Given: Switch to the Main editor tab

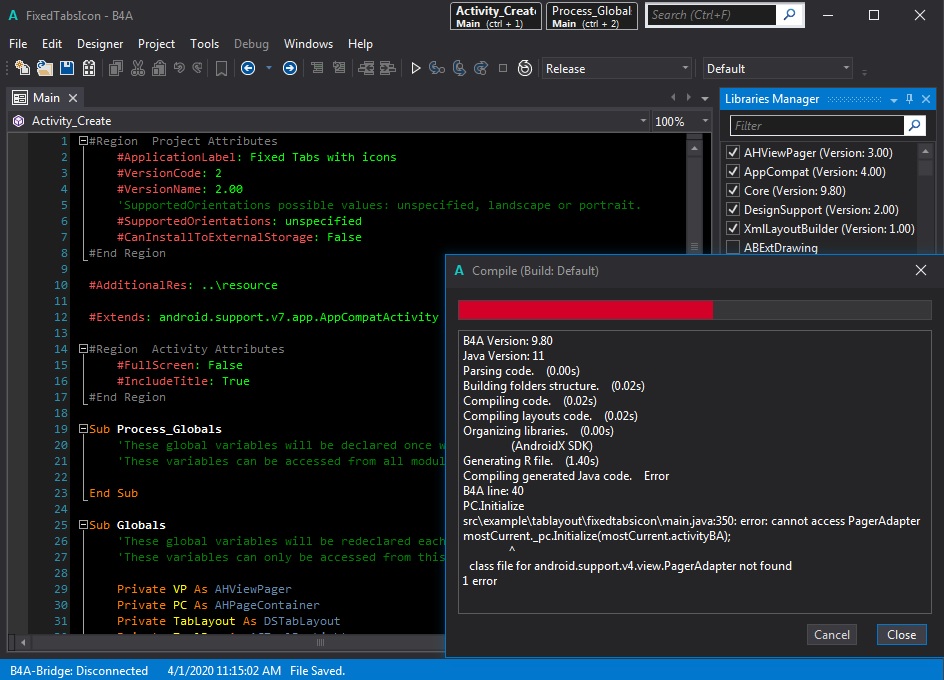Looking at the screenshot, I should point(45,98).
